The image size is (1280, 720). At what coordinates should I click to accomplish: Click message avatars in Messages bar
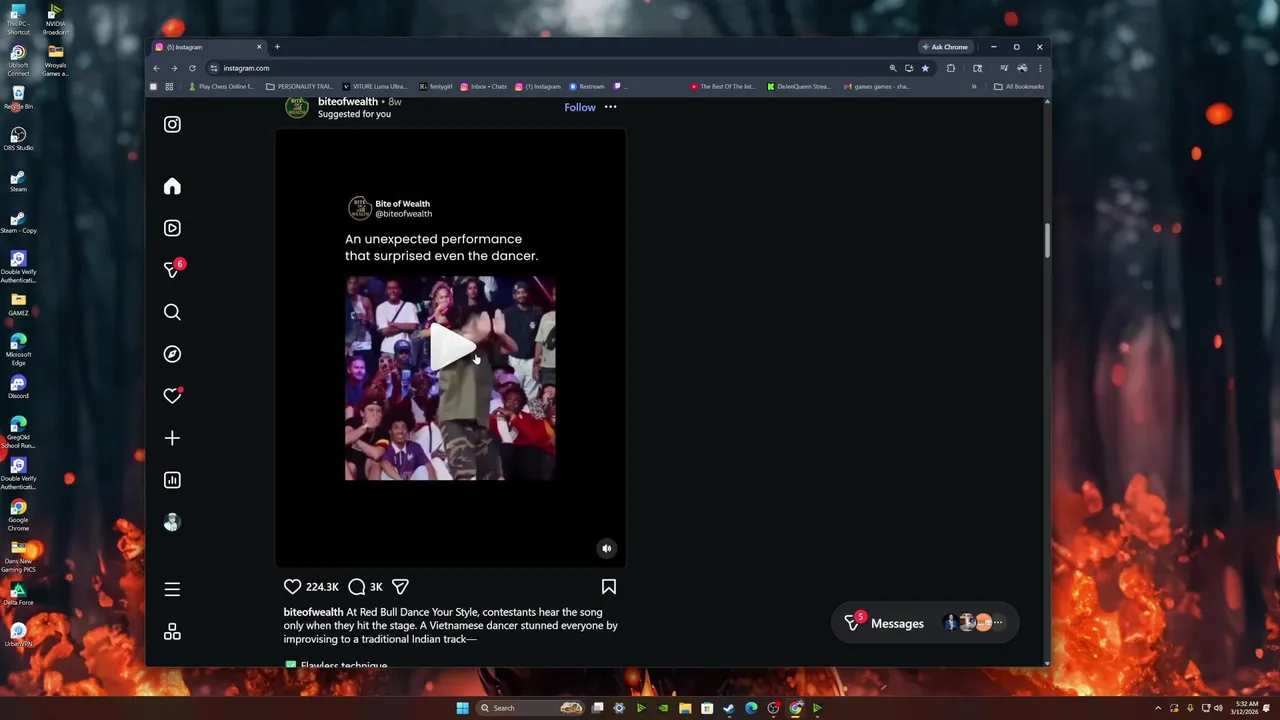(x=972, y=623)
